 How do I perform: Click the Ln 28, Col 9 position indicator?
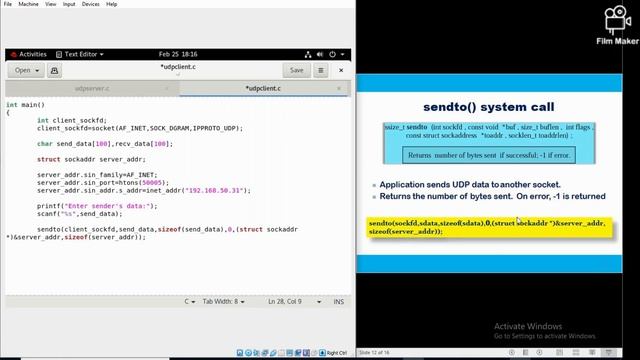click(285, 302)
